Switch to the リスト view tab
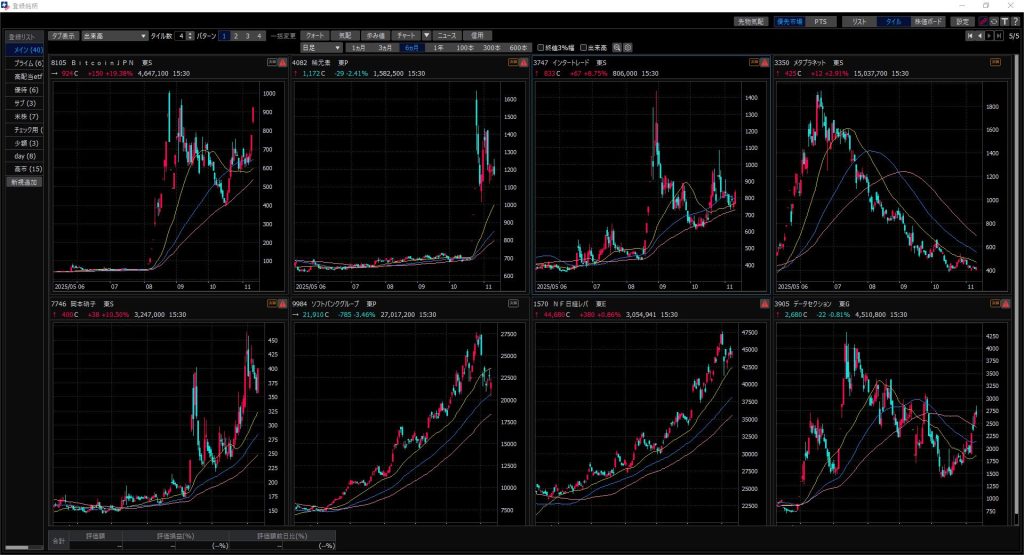The height and width of the screenshot is (555, 1024). tap(859, 21)
